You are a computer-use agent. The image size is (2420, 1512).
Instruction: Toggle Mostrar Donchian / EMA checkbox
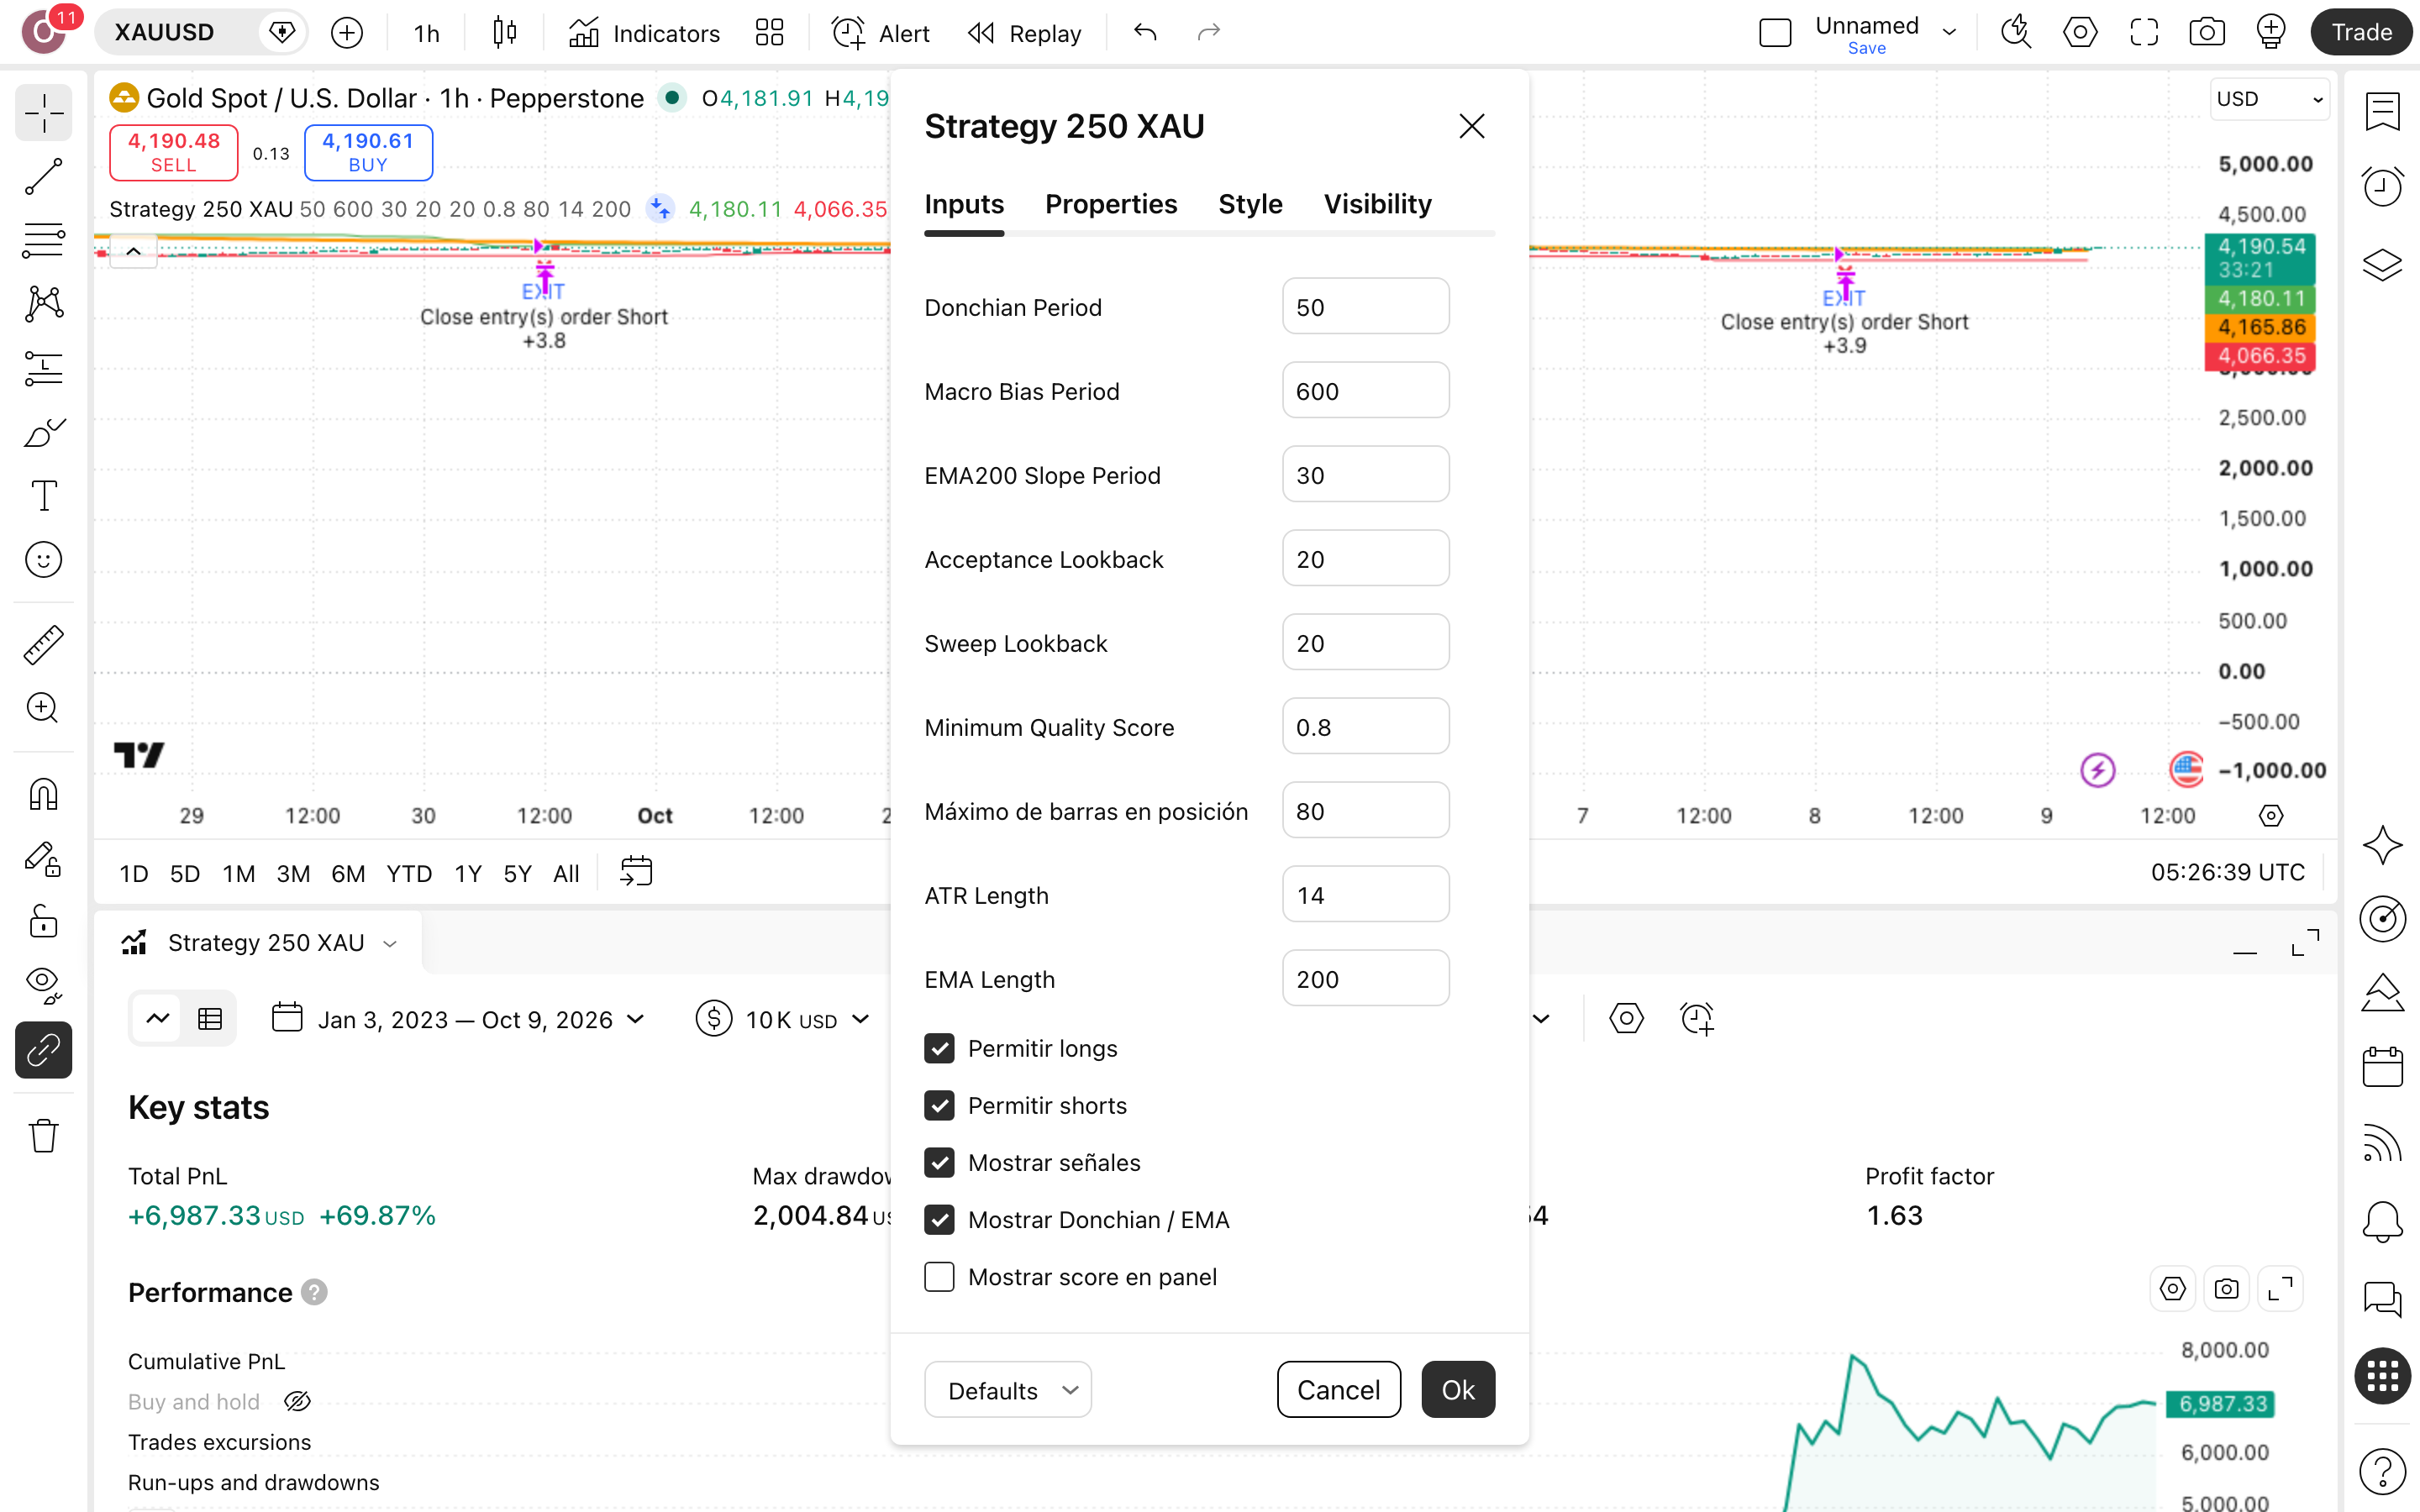(939, 1219)
